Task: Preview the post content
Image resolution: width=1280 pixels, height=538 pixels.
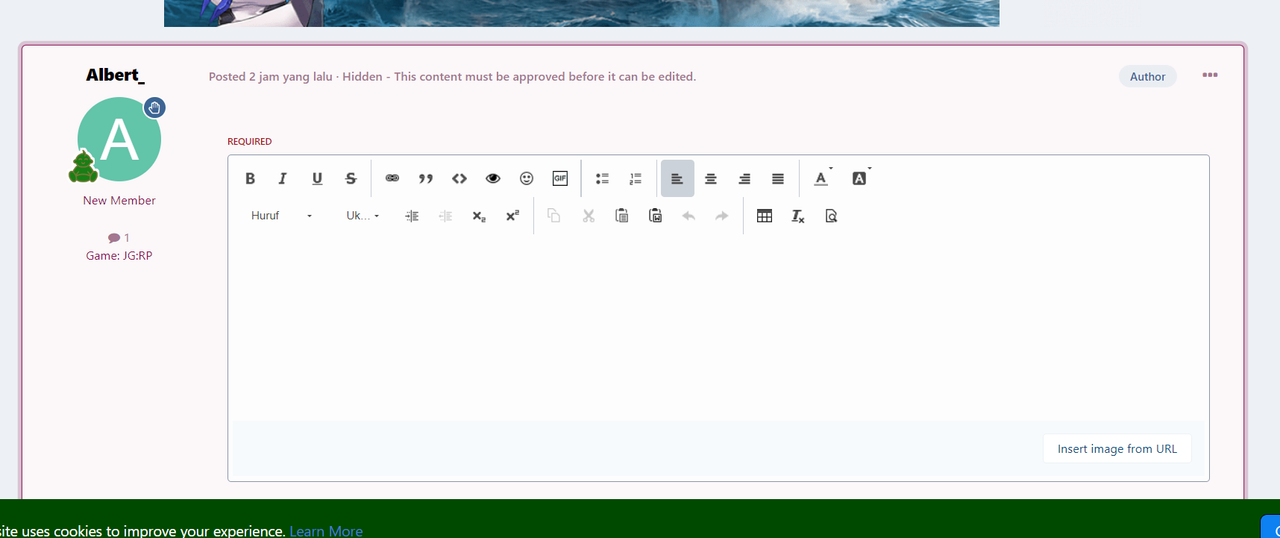Action: tap(831, 216)
